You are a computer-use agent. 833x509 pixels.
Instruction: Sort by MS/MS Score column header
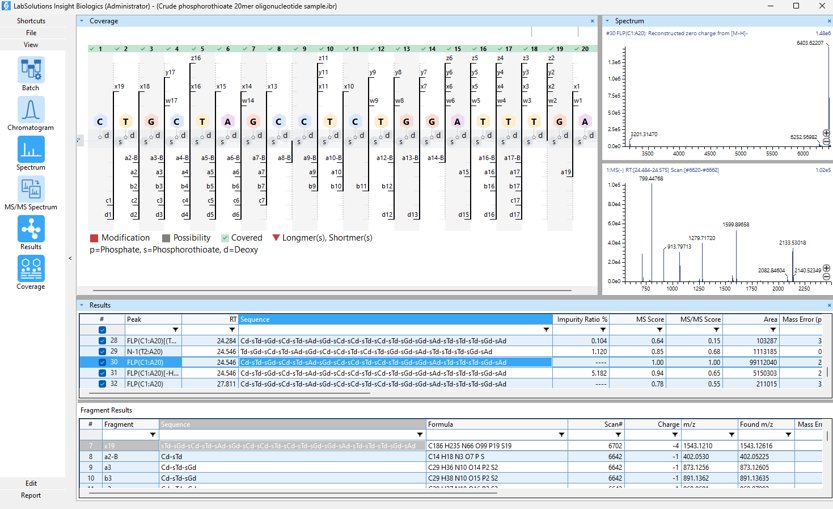pos(693,319)
